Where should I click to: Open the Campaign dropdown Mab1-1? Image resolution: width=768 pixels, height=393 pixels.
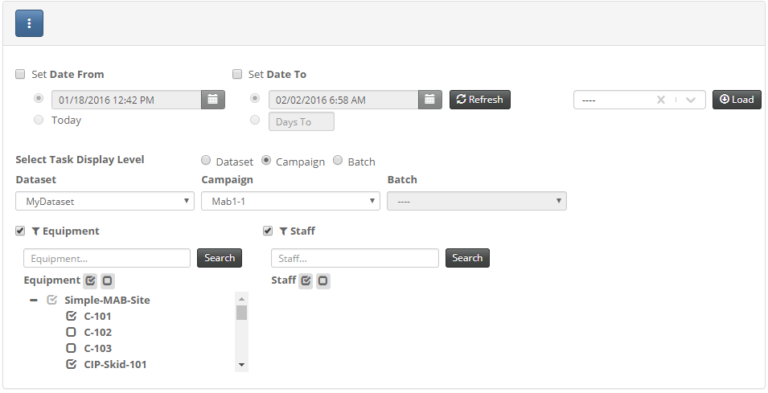tap(290, 201)
